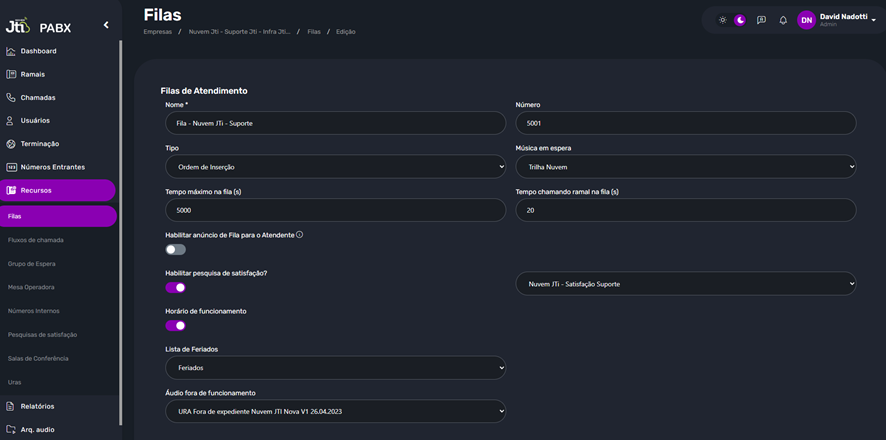Go to Chamadas in the sidebar
886x440 pixels.
pyautogui.click(x=38, y=98)
